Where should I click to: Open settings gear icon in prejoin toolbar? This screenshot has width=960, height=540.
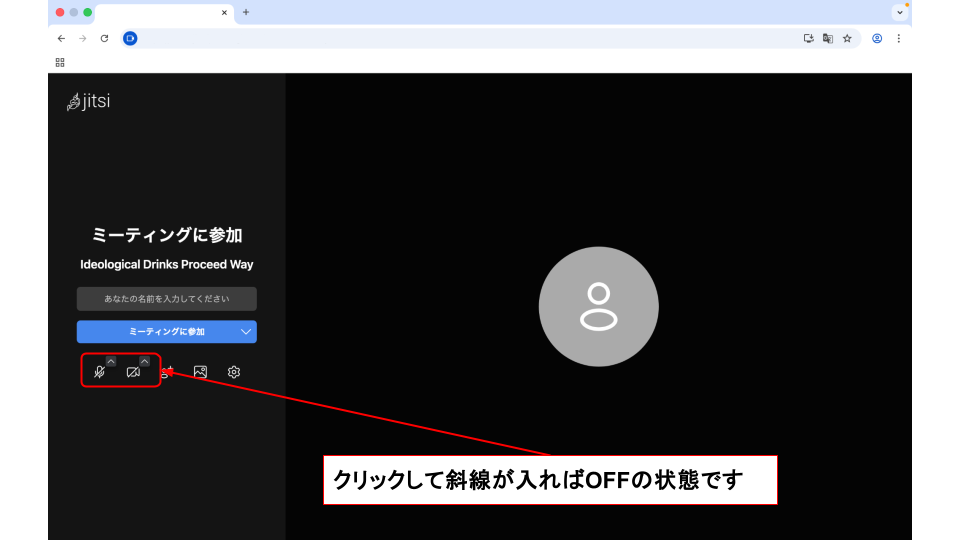tap(234, 372)
